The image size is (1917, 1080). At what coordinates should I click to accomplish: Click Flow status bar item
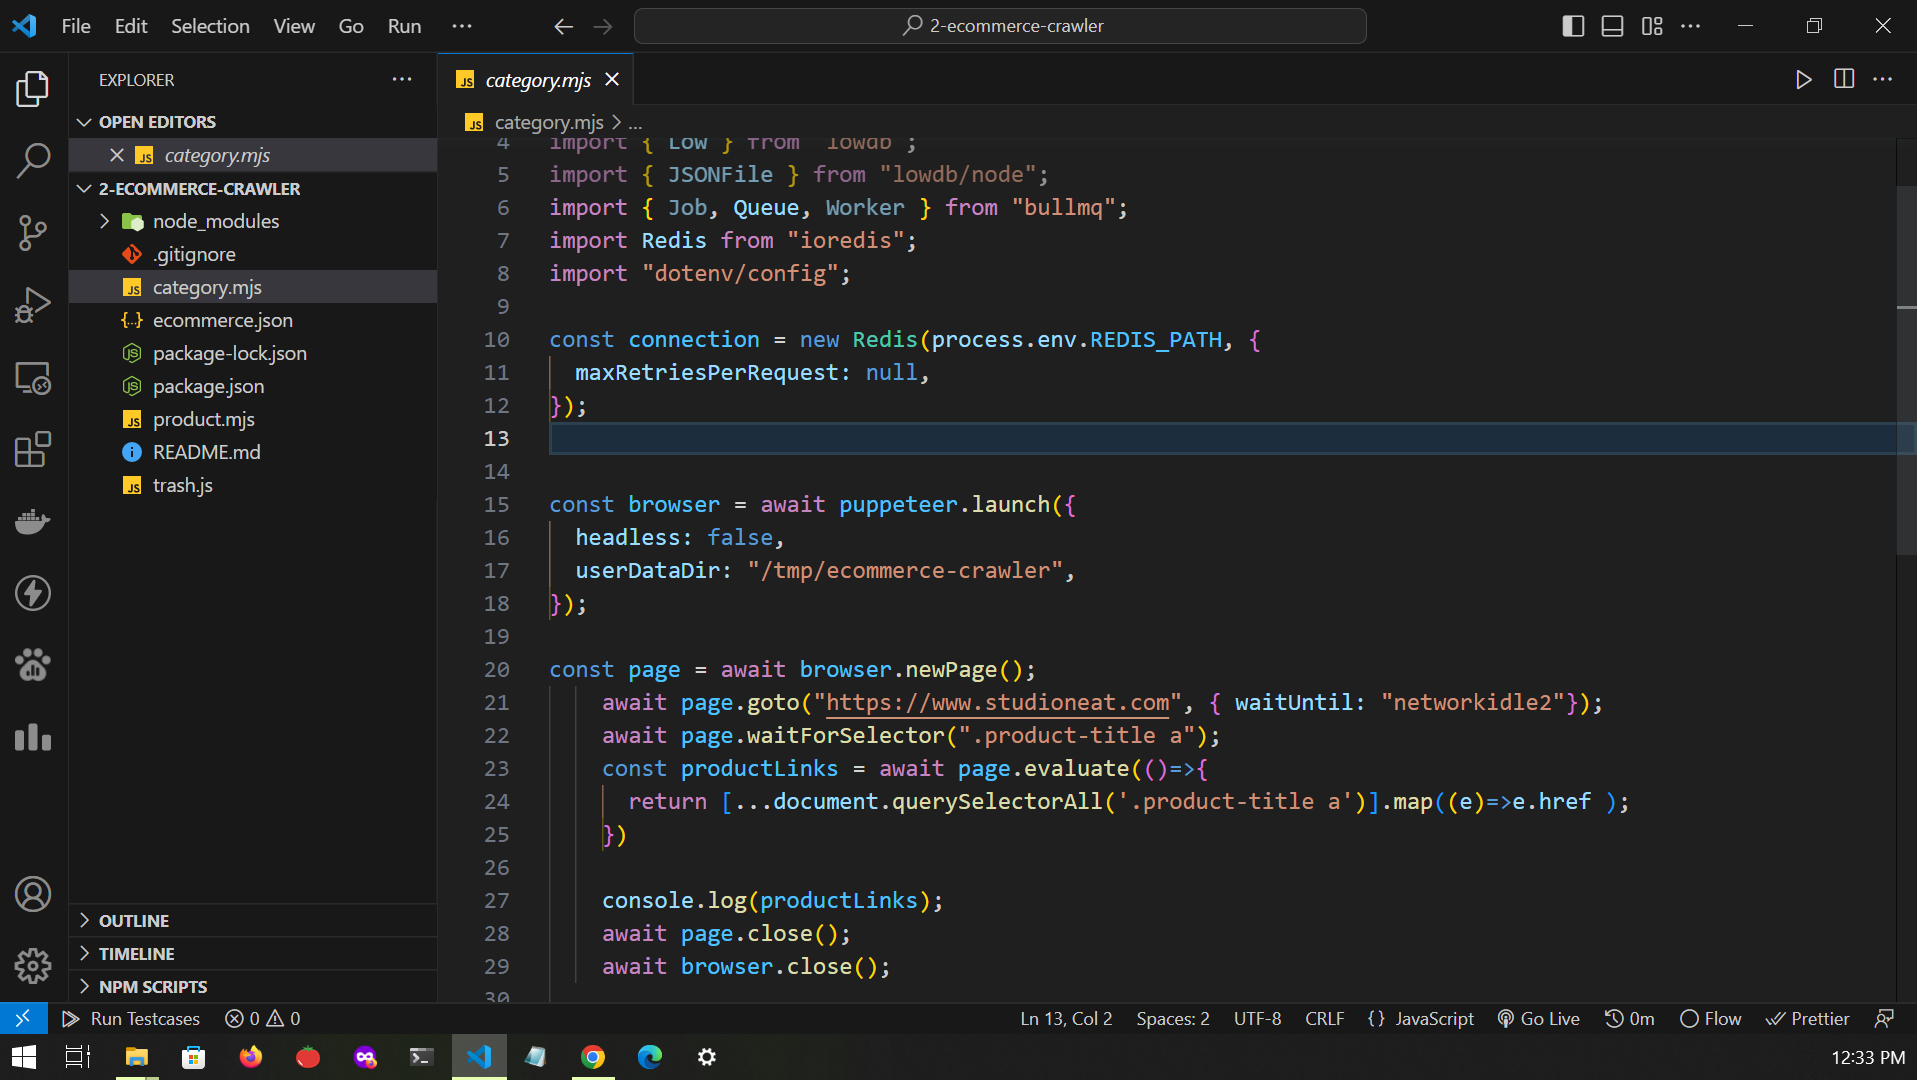pyautogui.click(x=1711, y=1018)
